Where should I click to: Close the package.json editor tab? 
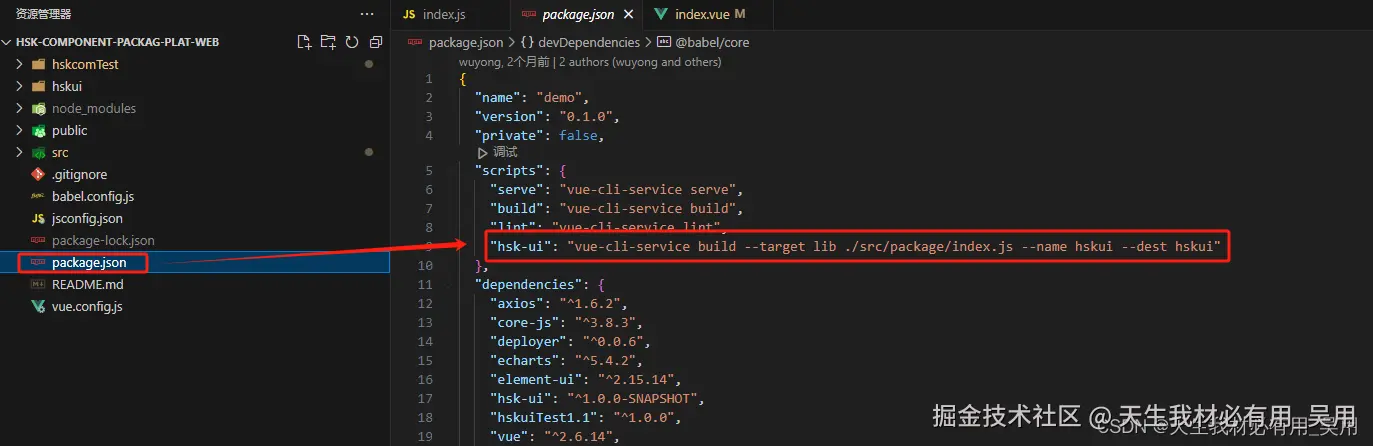(627, 15)
